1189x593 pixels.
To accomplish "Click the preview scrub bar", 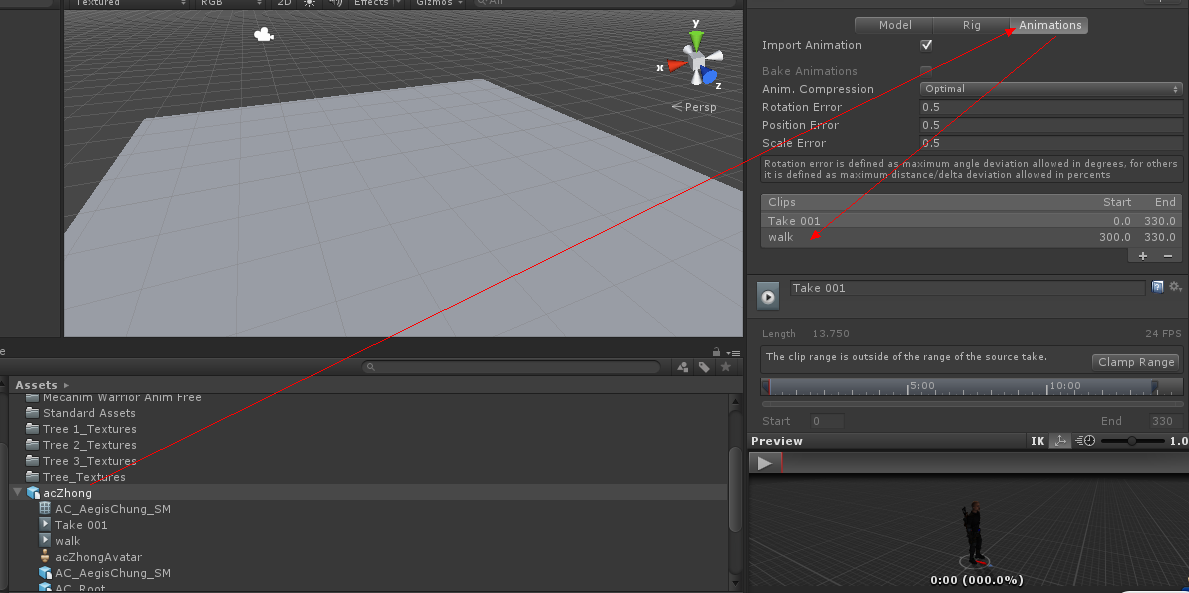I will pos(984,463).
